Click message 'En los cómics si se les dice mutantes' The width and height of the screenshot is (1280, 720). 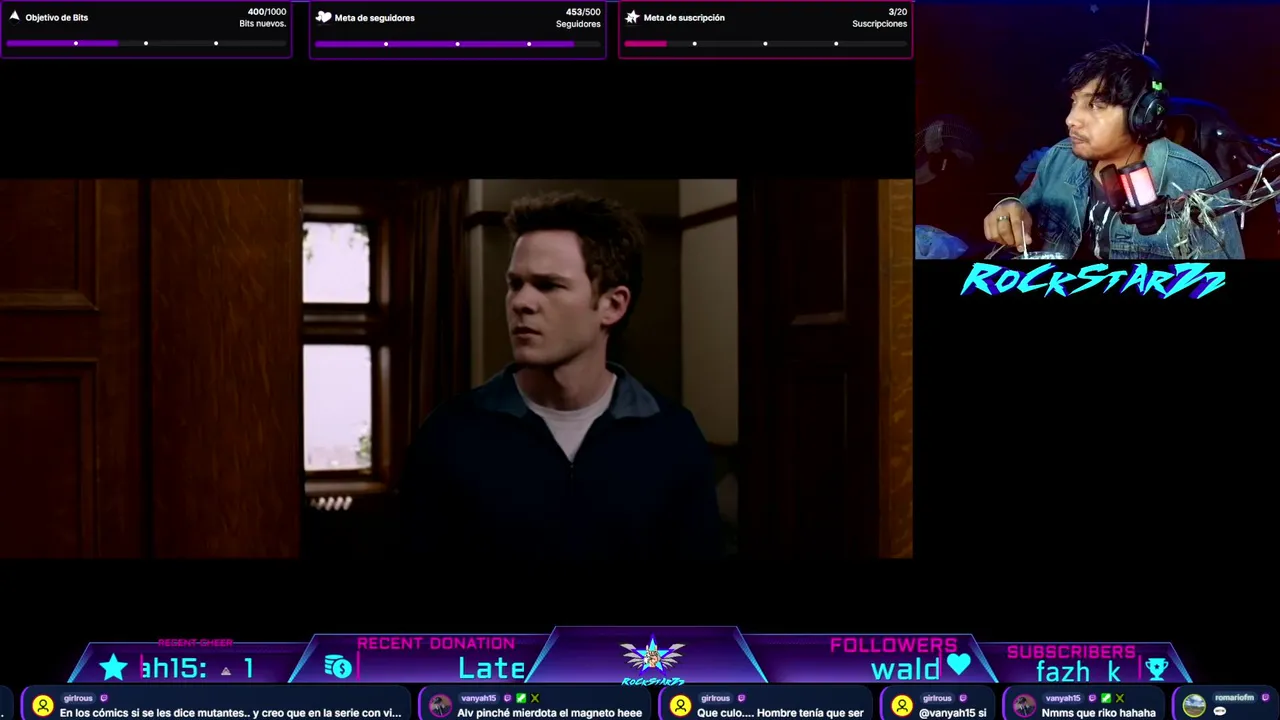[x=230, y=713]
